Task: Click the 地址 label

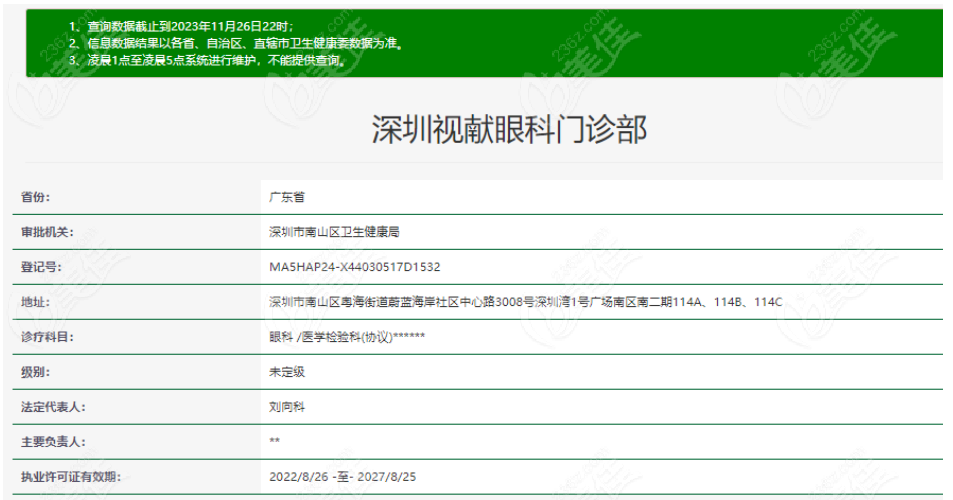Action: 35,302
